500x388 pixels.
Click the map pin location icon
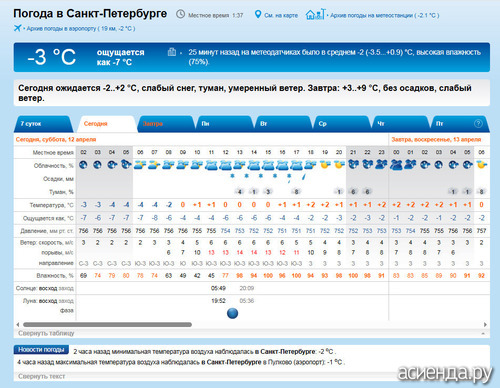pyautogui.click(x=258, y=14)
